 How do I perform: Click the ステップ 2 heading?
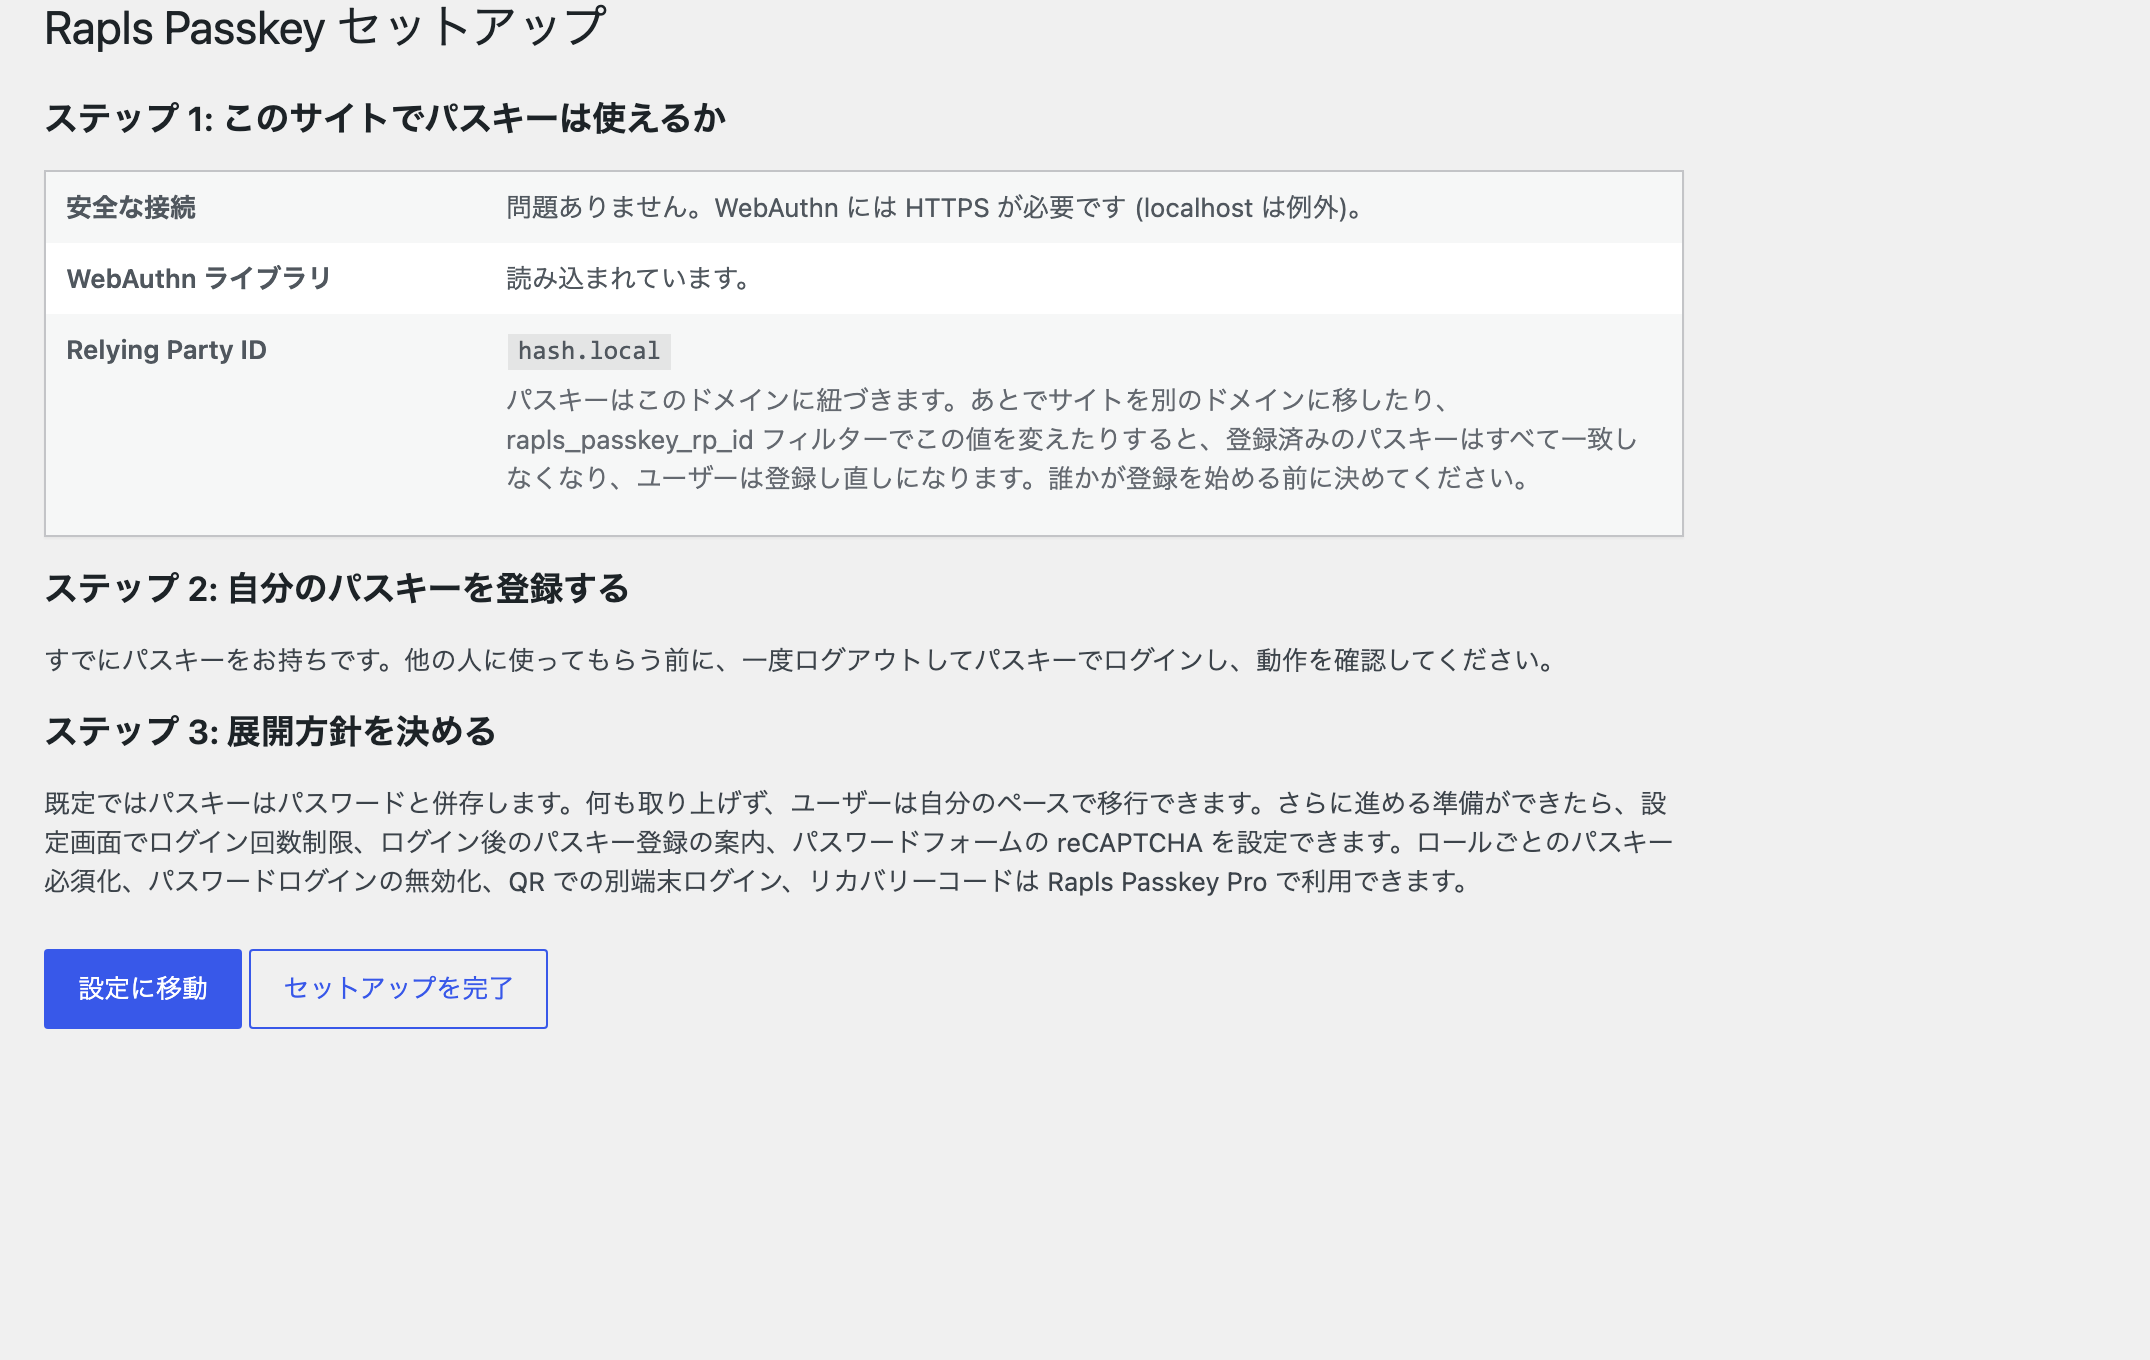(337, 588)
